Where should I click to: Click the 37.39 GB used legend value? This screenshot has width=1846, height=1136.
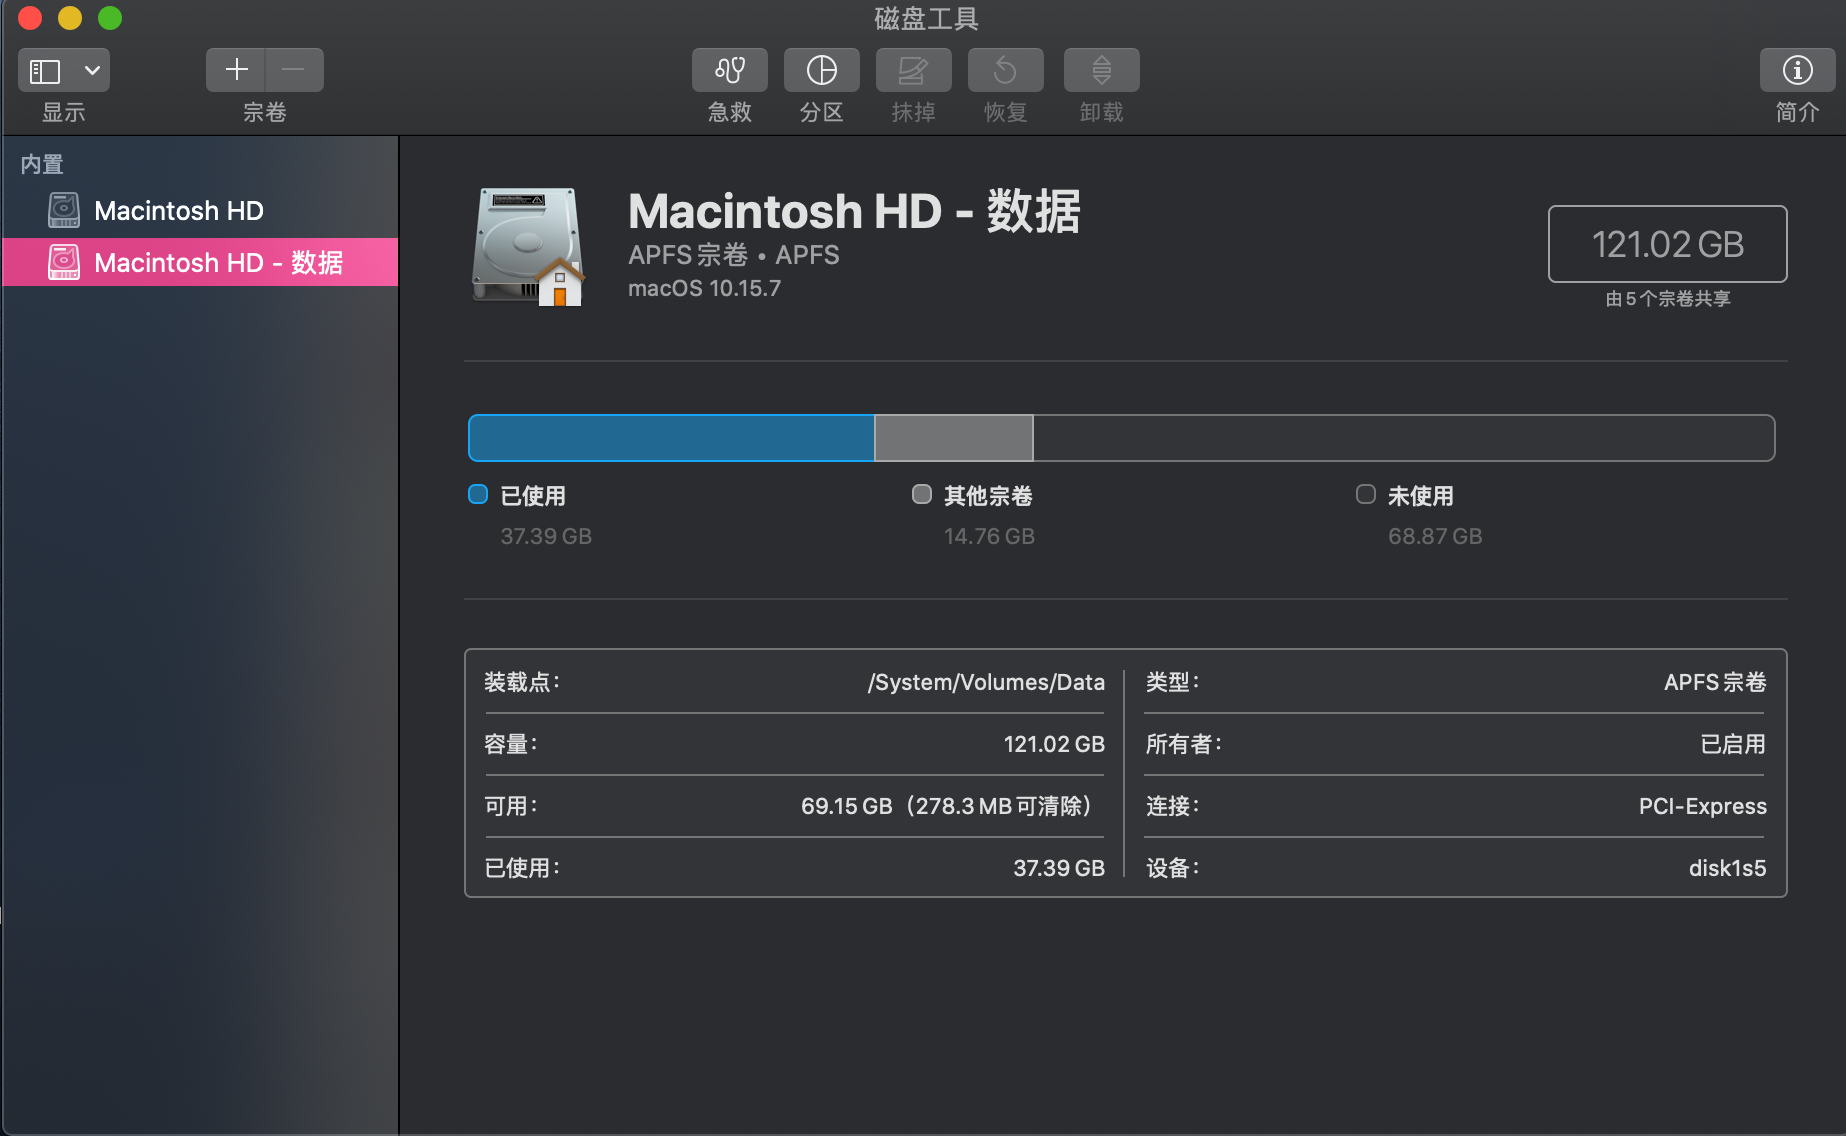546,536
